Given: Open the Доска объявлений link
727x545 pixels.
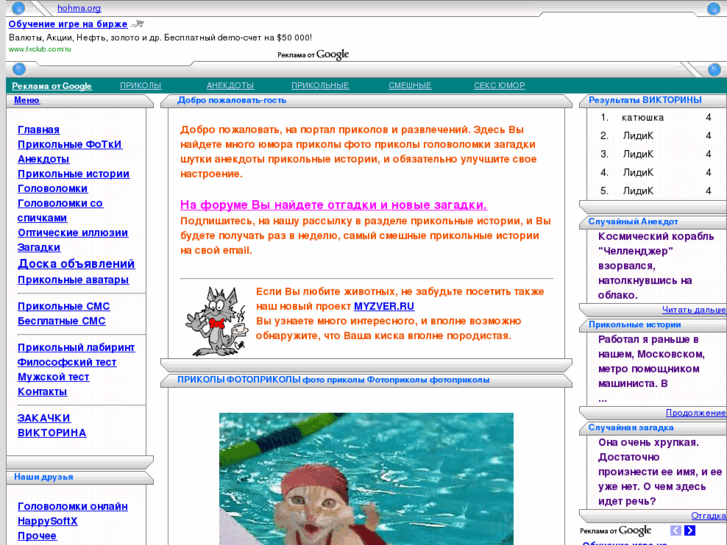Looking at the screenshot, I should [76, 264].
